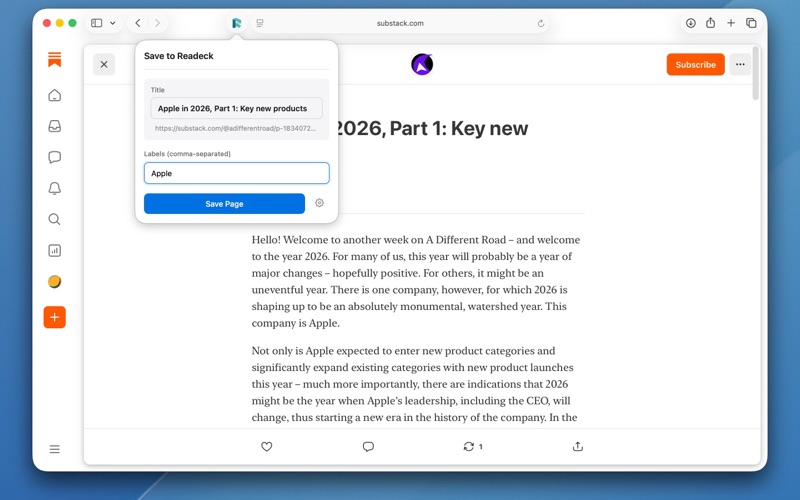Image resolution: width=800 pixels, height=500 pixels.
Task: Open the Substack inbox
Action: click(55, 126)
